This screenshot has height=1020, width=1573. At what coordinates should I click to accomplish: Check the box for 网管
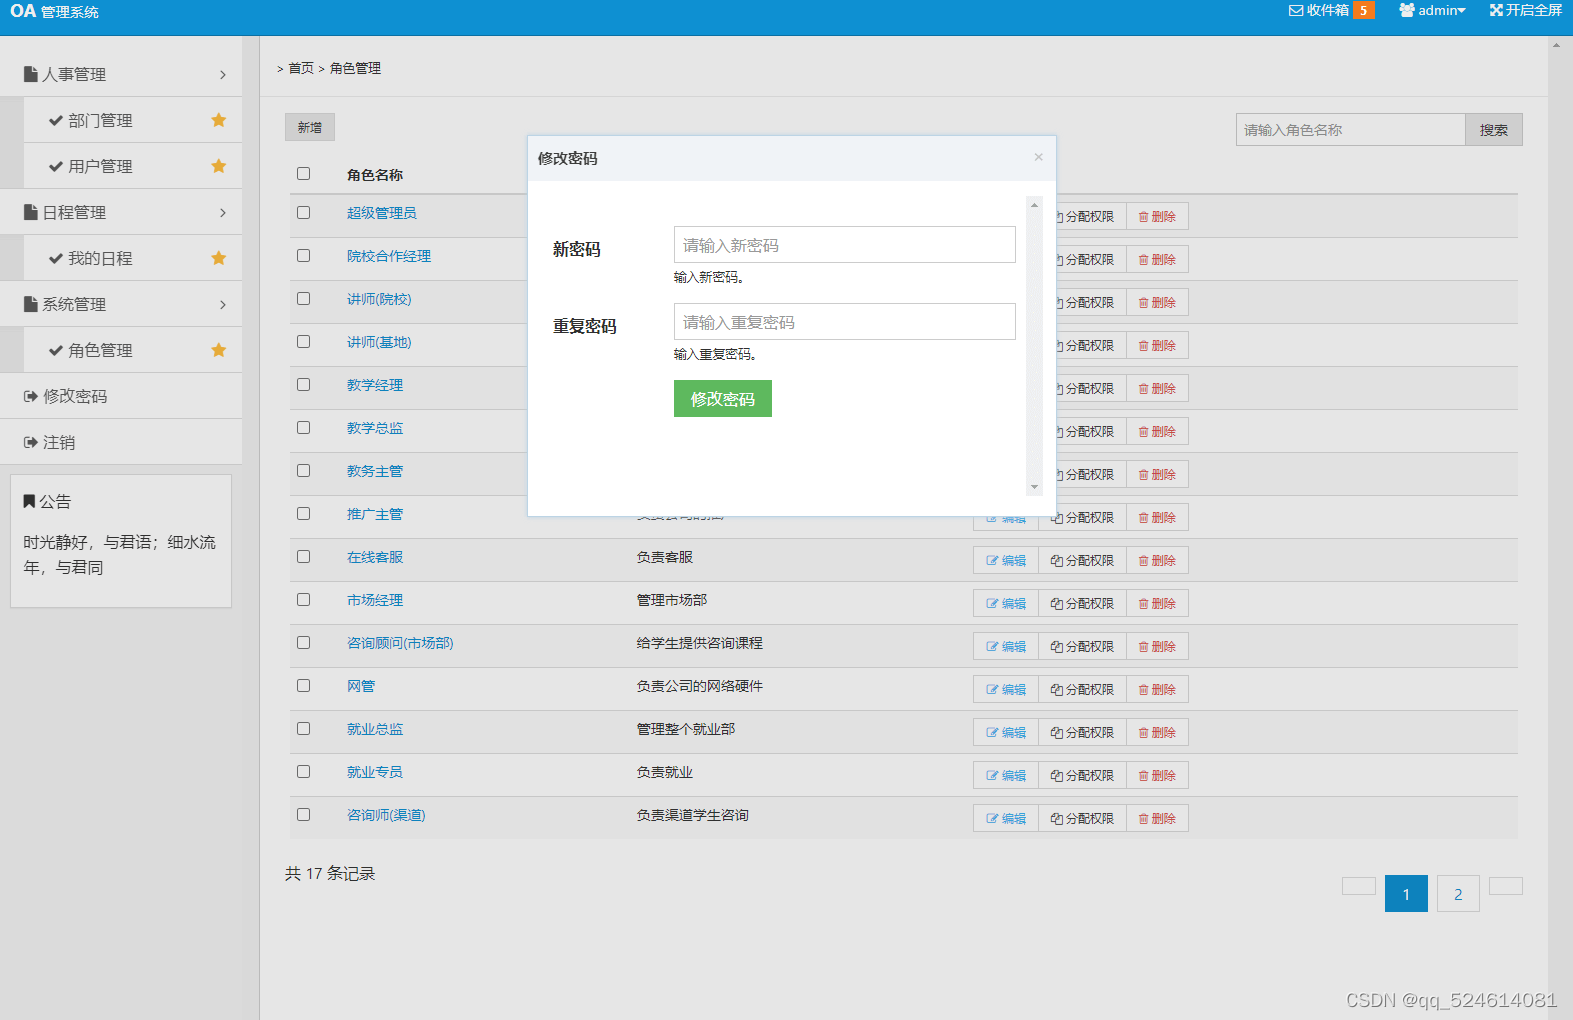(303, 686)
